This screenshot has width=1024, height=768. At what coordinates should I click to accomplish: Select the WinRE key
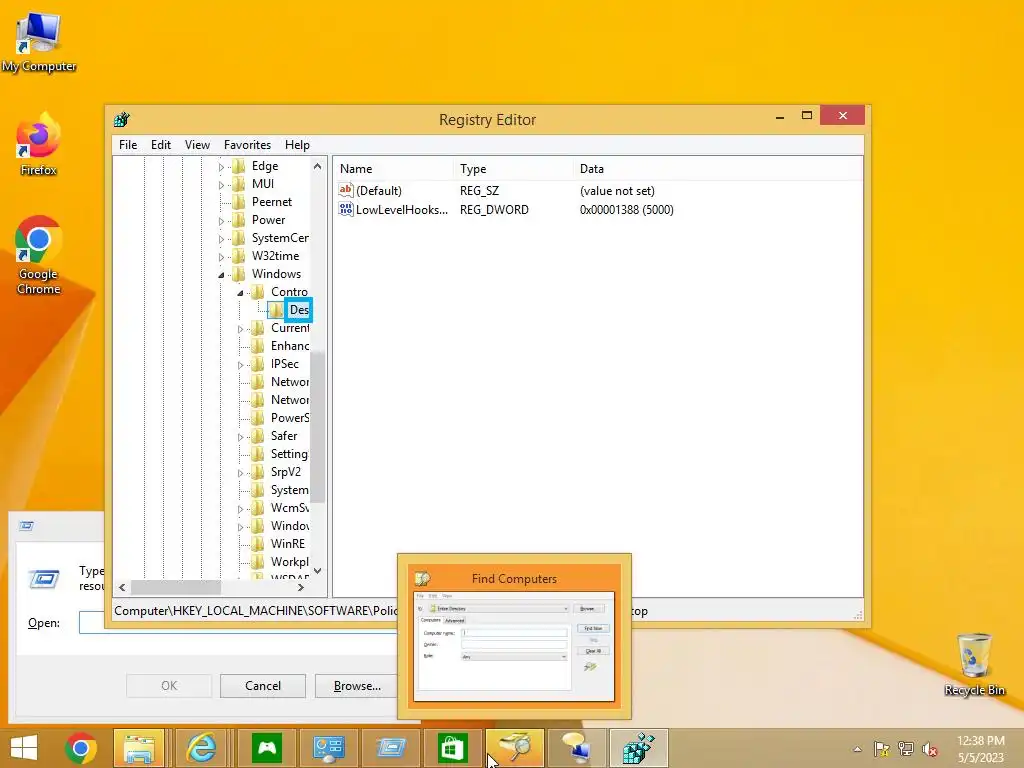coord(287,543)
